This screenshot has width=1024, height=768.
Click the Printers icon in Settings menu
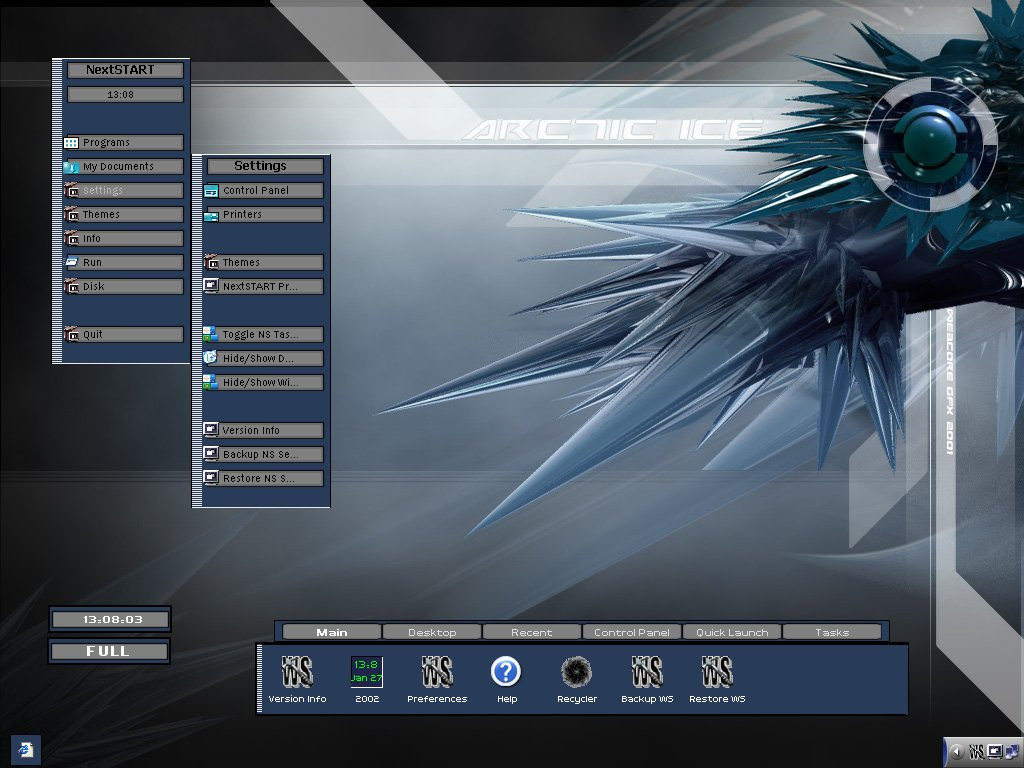(x=211, y=215)
